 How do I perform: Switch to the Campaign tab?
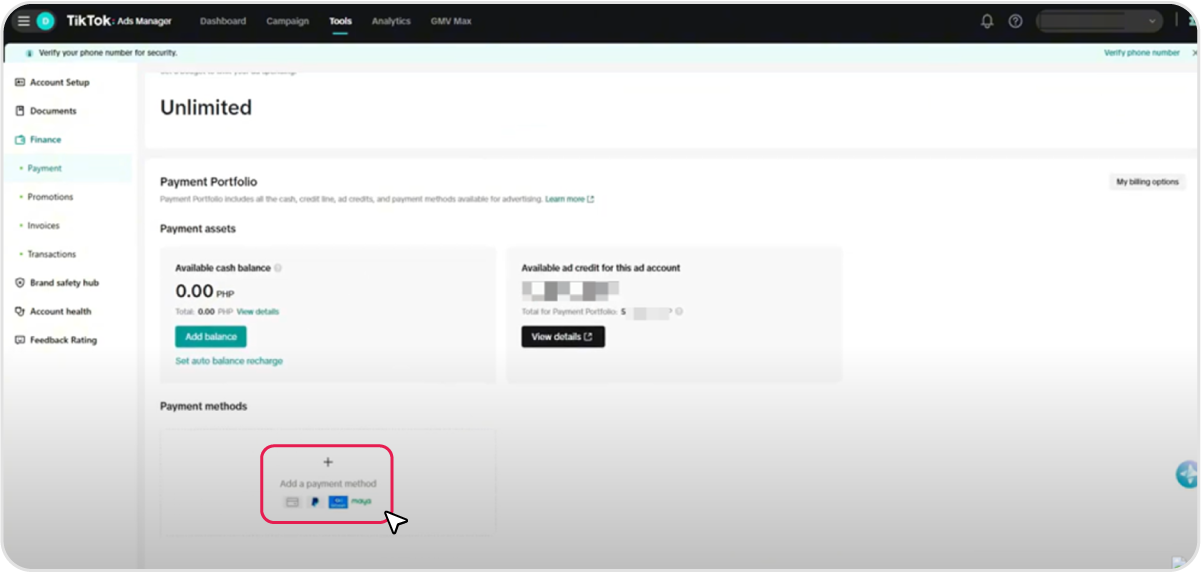point(287,21)
